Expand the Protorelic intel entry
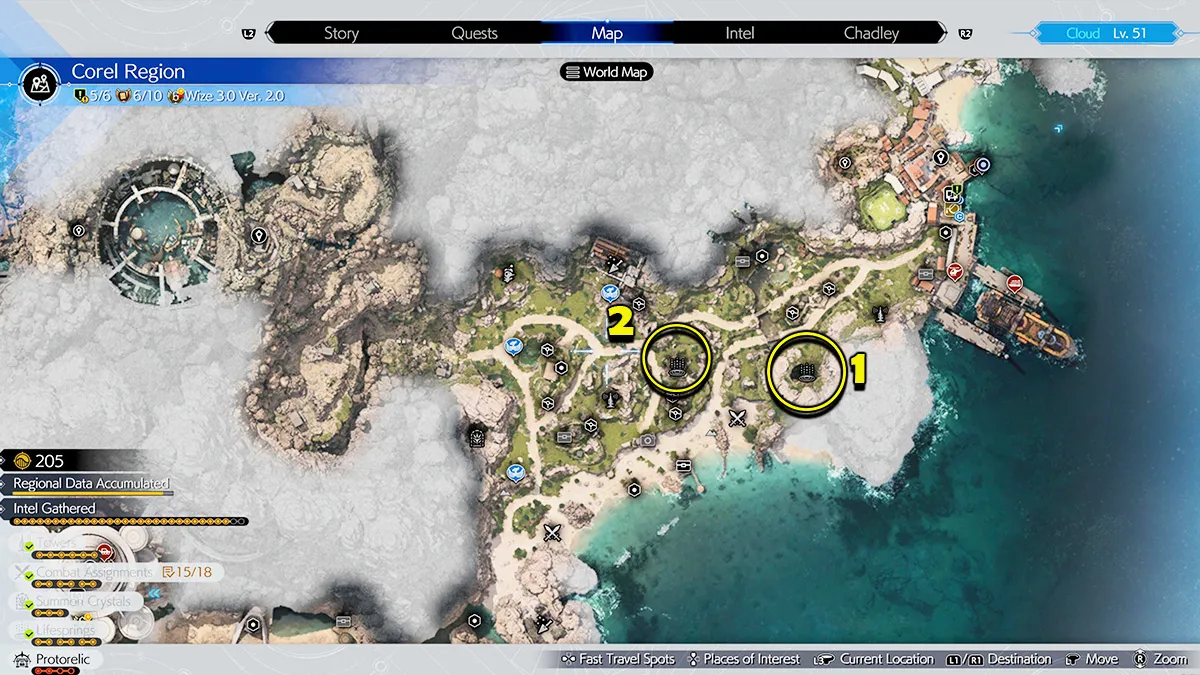The image size is (1200, 675). [x=60, y=660]
